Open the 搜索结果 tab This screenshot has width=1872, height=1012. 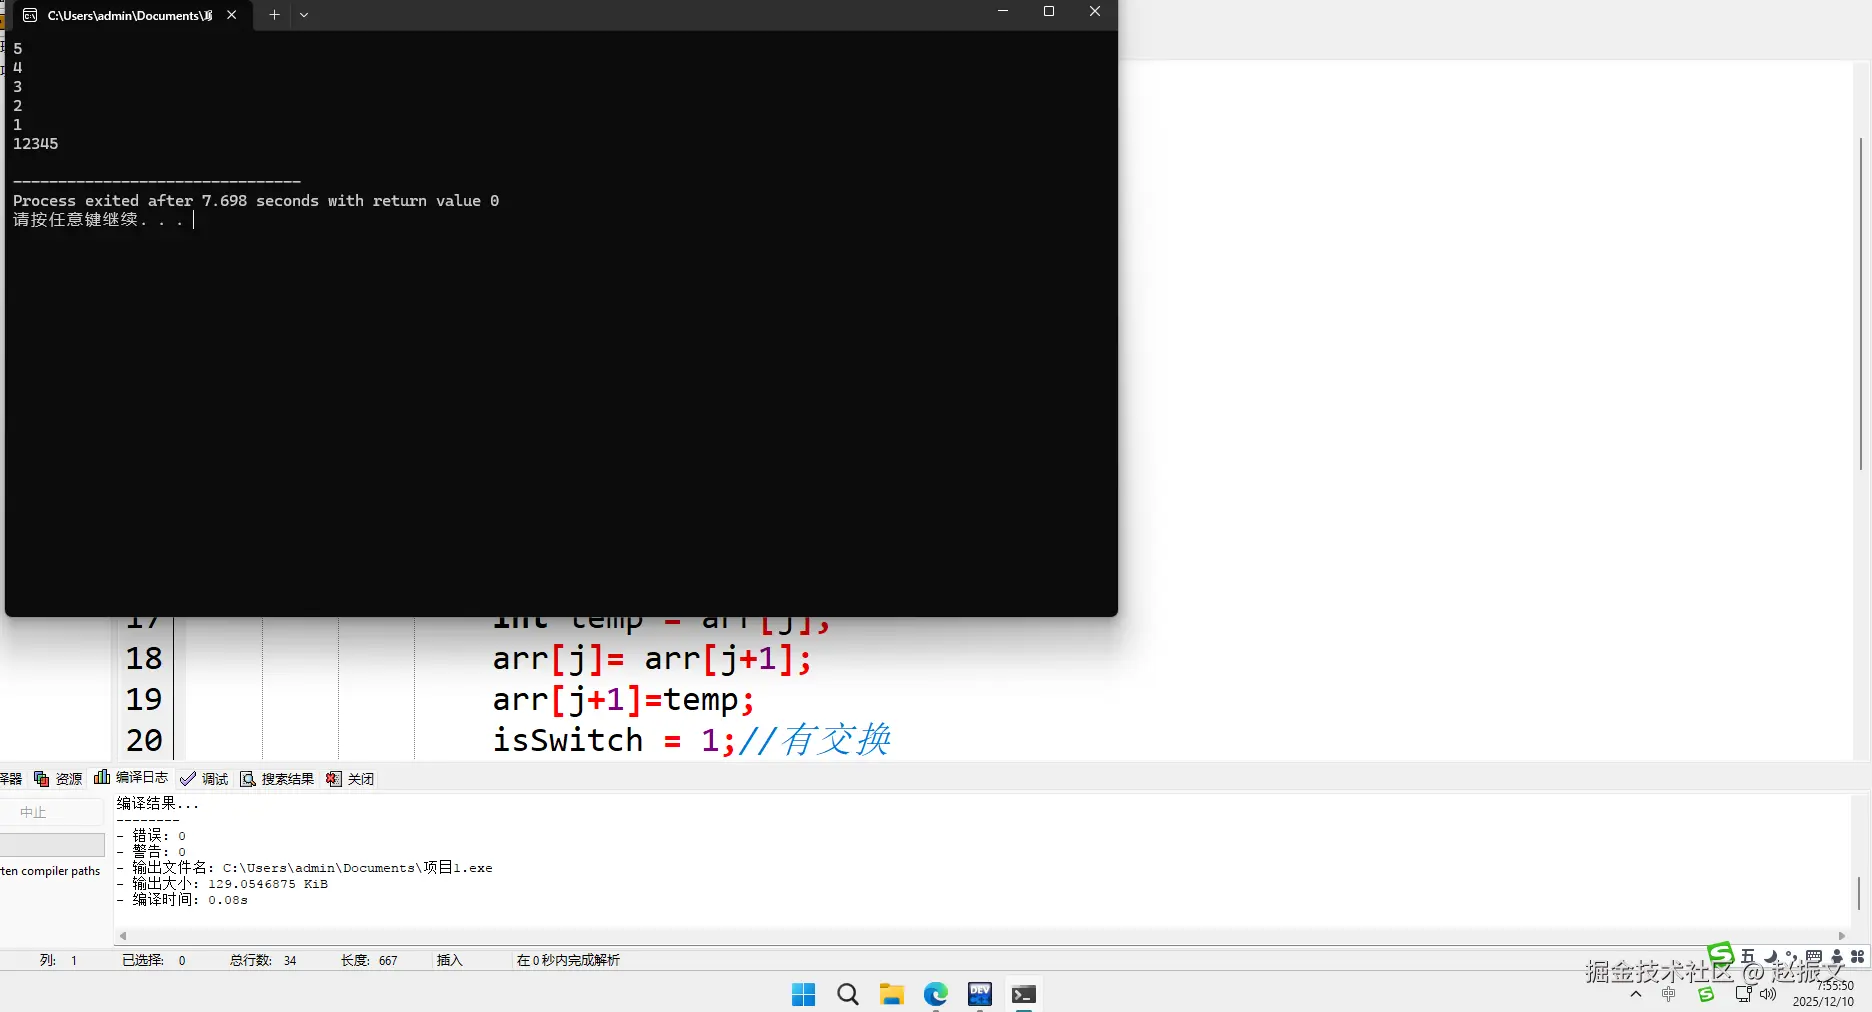click(277, 779)
